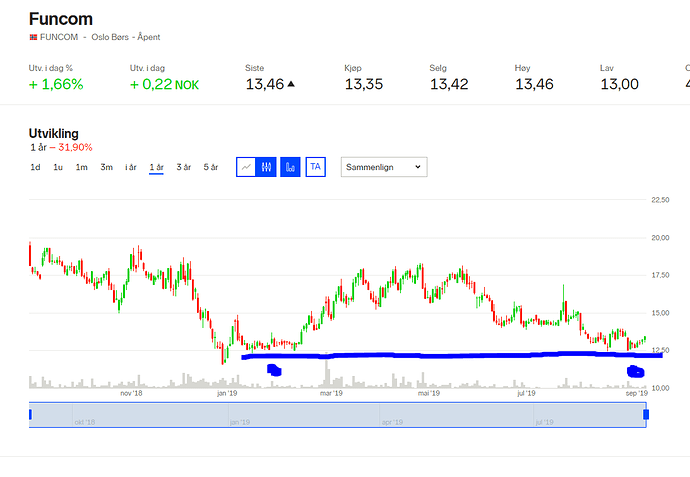Click the 20,00 price axis label
690x477 pixels.
point(660,238)
